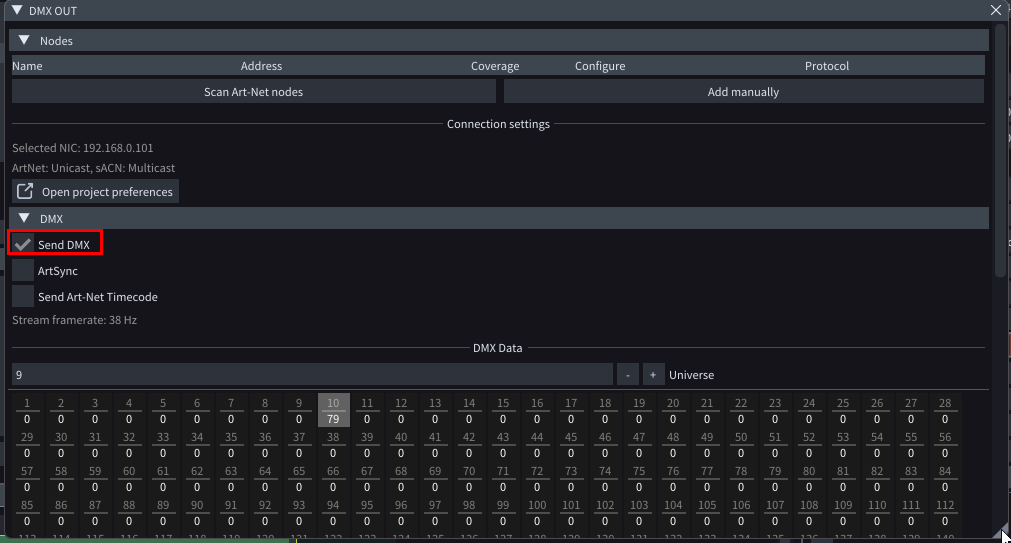Close the DMX OUT window

coord(995,10)
